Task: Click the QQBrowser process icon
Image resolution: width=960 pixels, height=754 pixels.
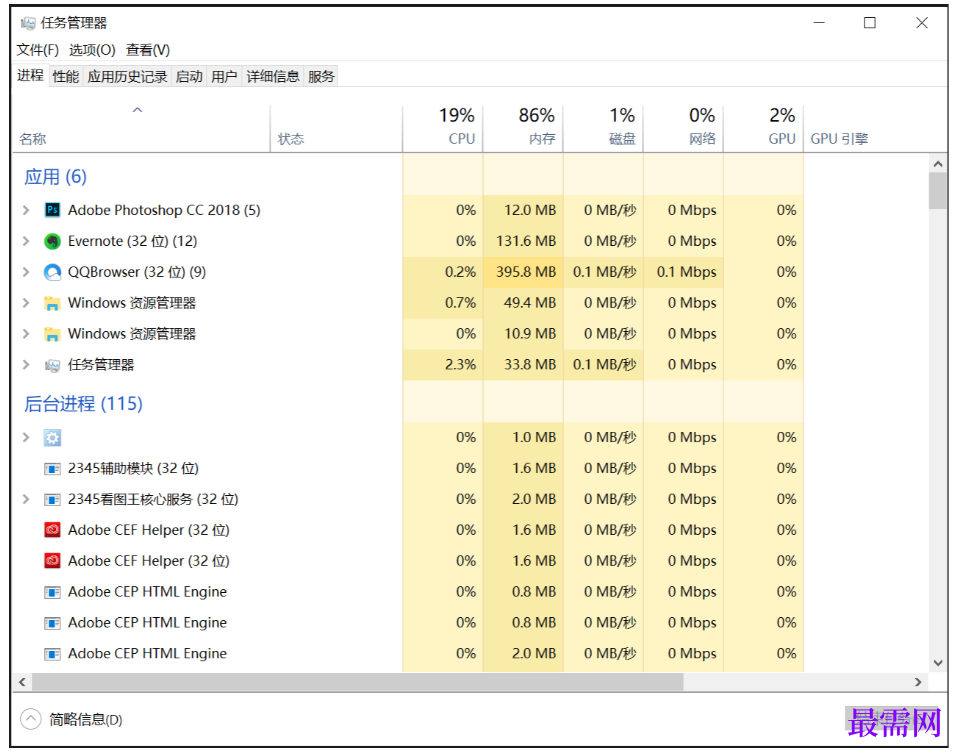Action: (x=53, y=272)
